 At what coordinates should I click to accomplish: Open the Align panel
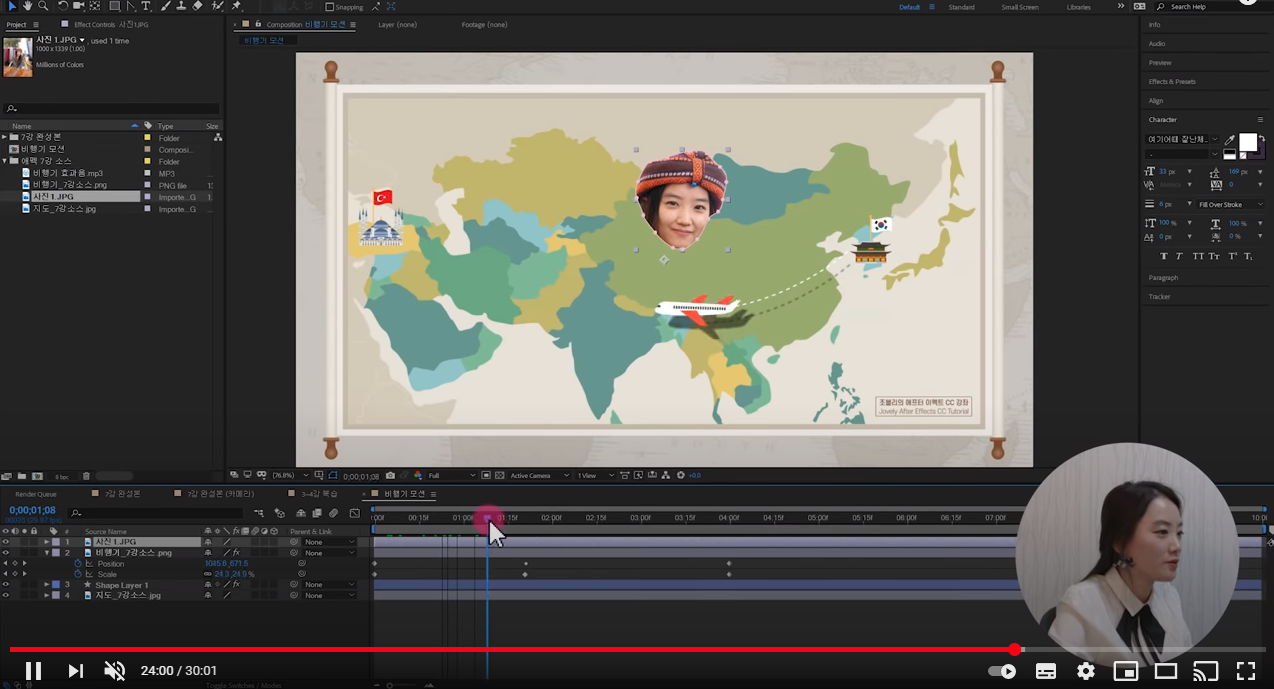pyautogui.click(x=1156, y=101)
